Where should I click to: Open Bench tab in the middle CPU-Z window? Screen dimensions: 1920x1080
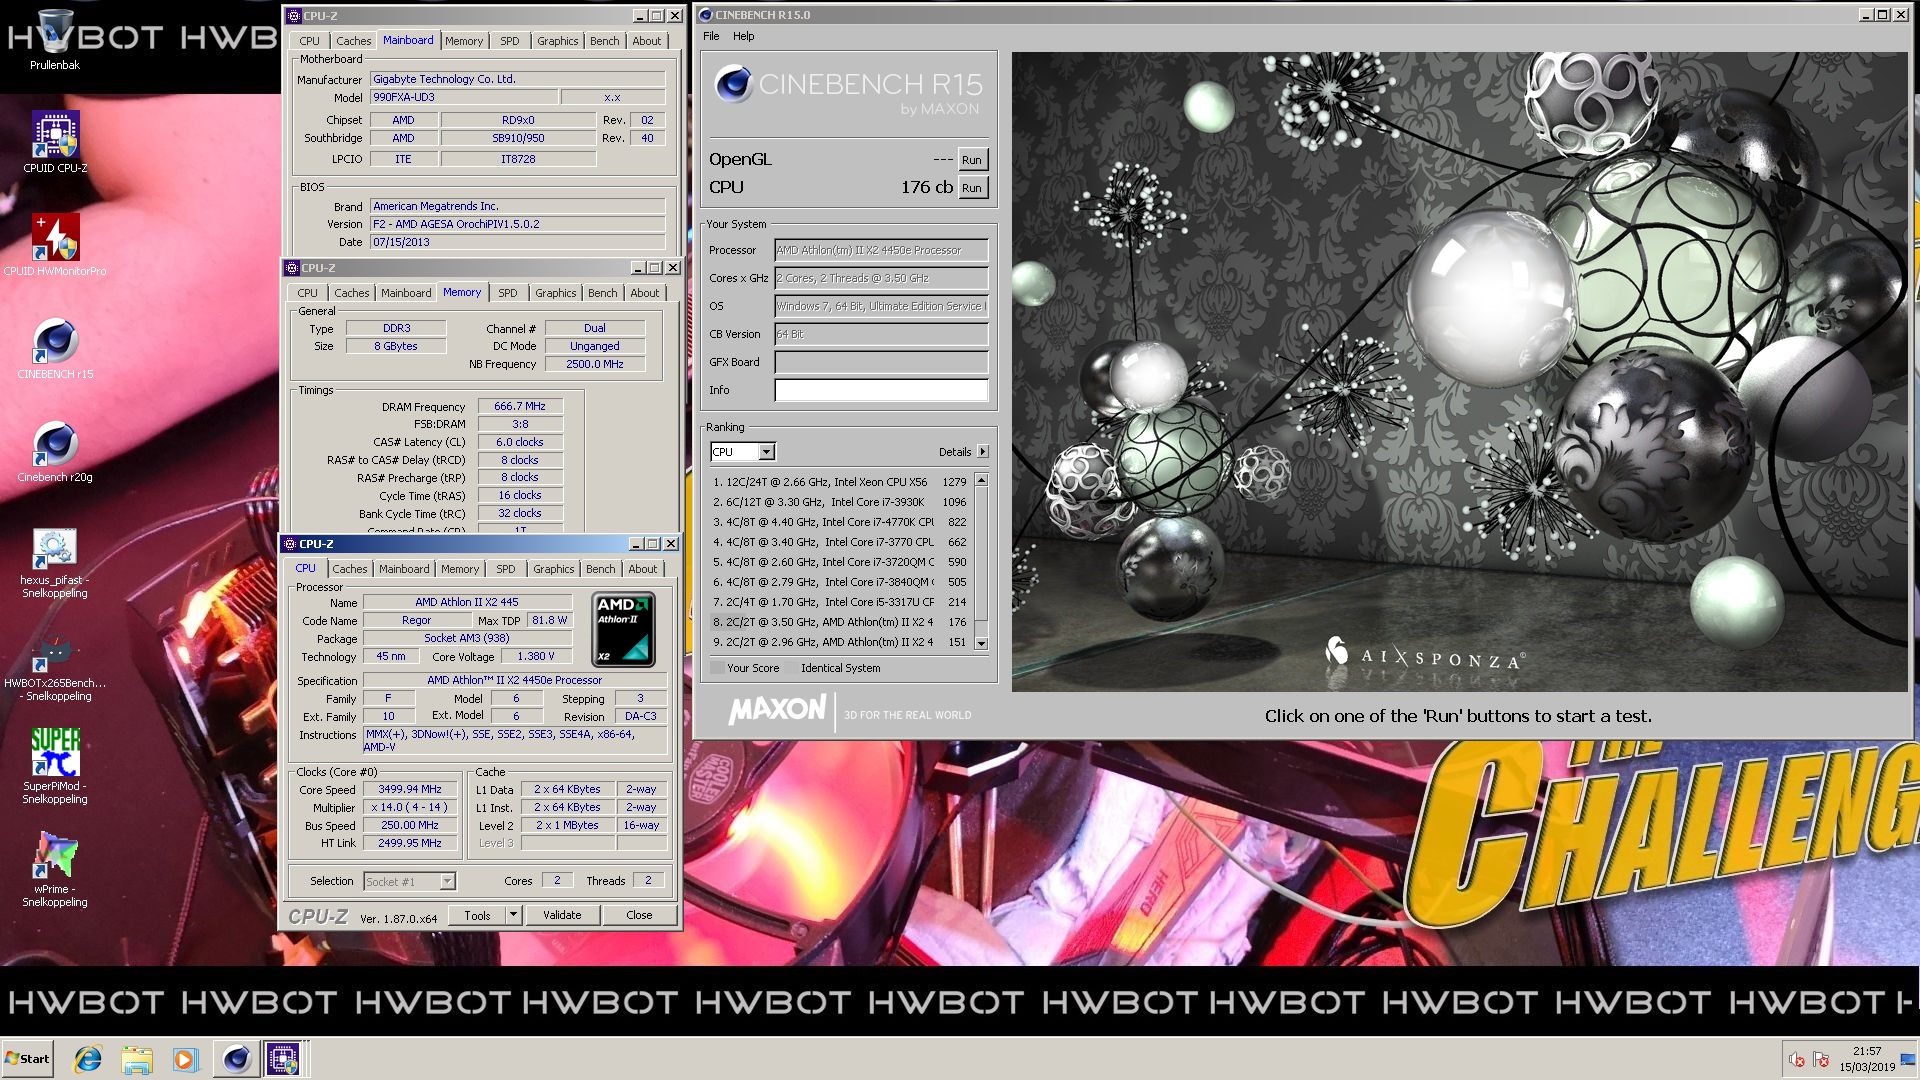tap(602, 293)
